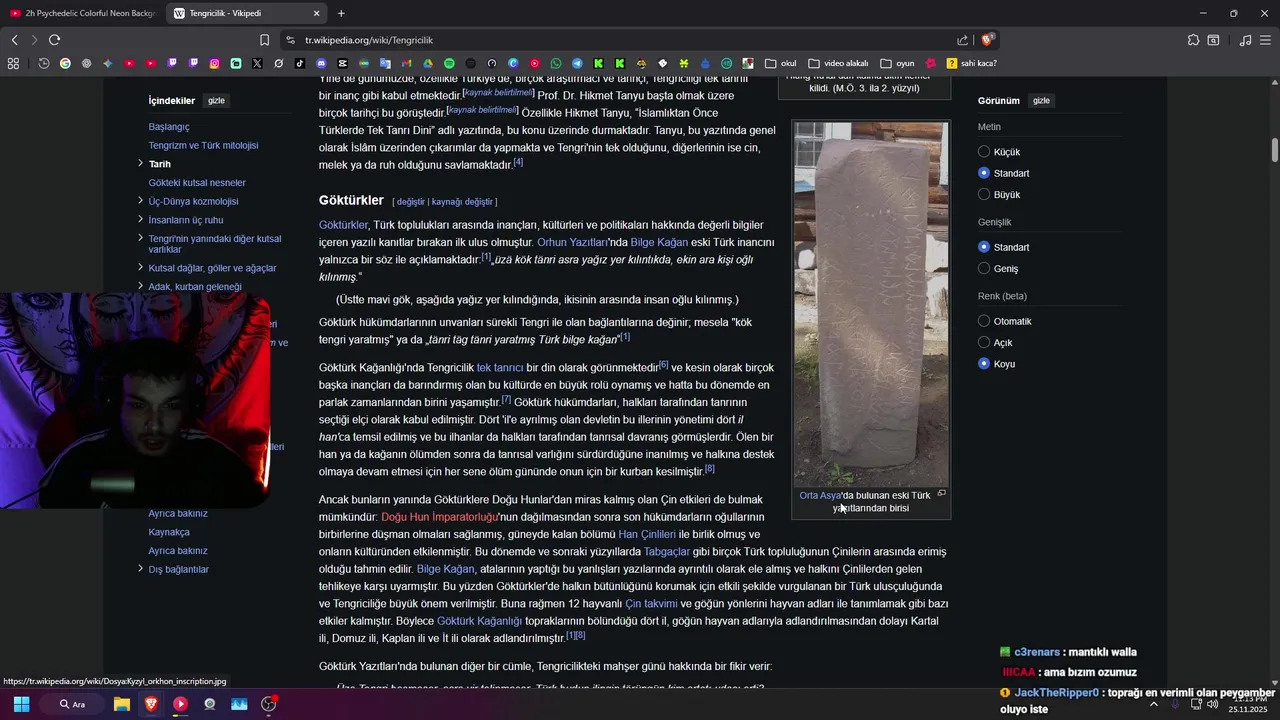1280x720 pixels.
Task: Click the music note media icon
Action: click(1245, 40)
